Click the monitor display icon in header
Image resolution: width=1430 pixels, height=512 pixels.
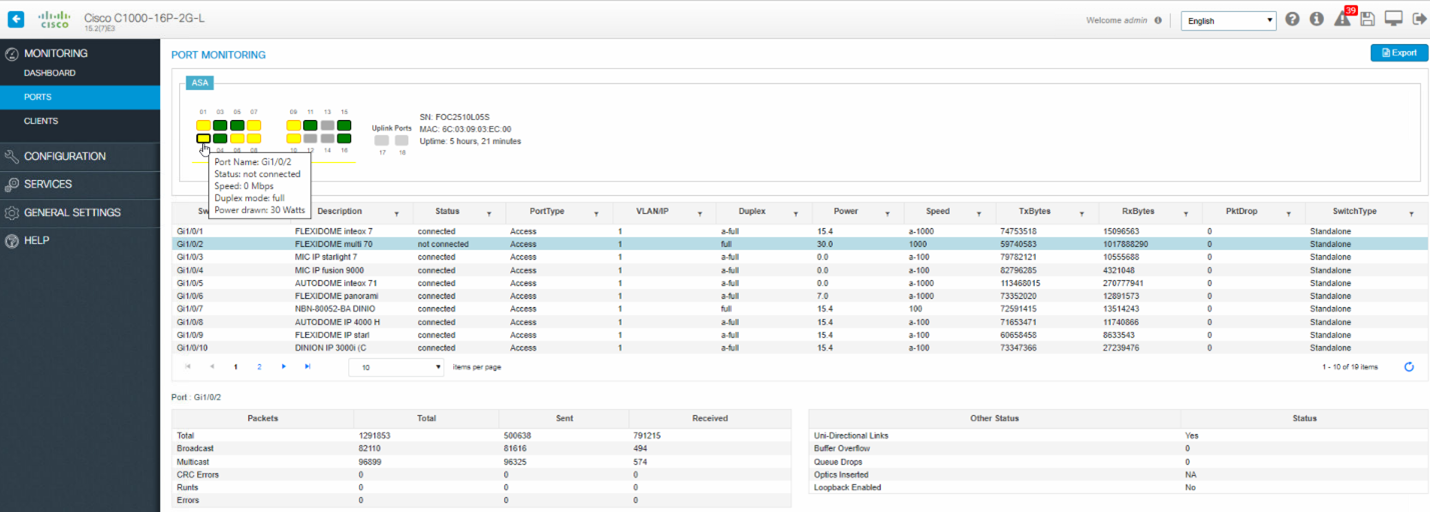coord(1393,19)
